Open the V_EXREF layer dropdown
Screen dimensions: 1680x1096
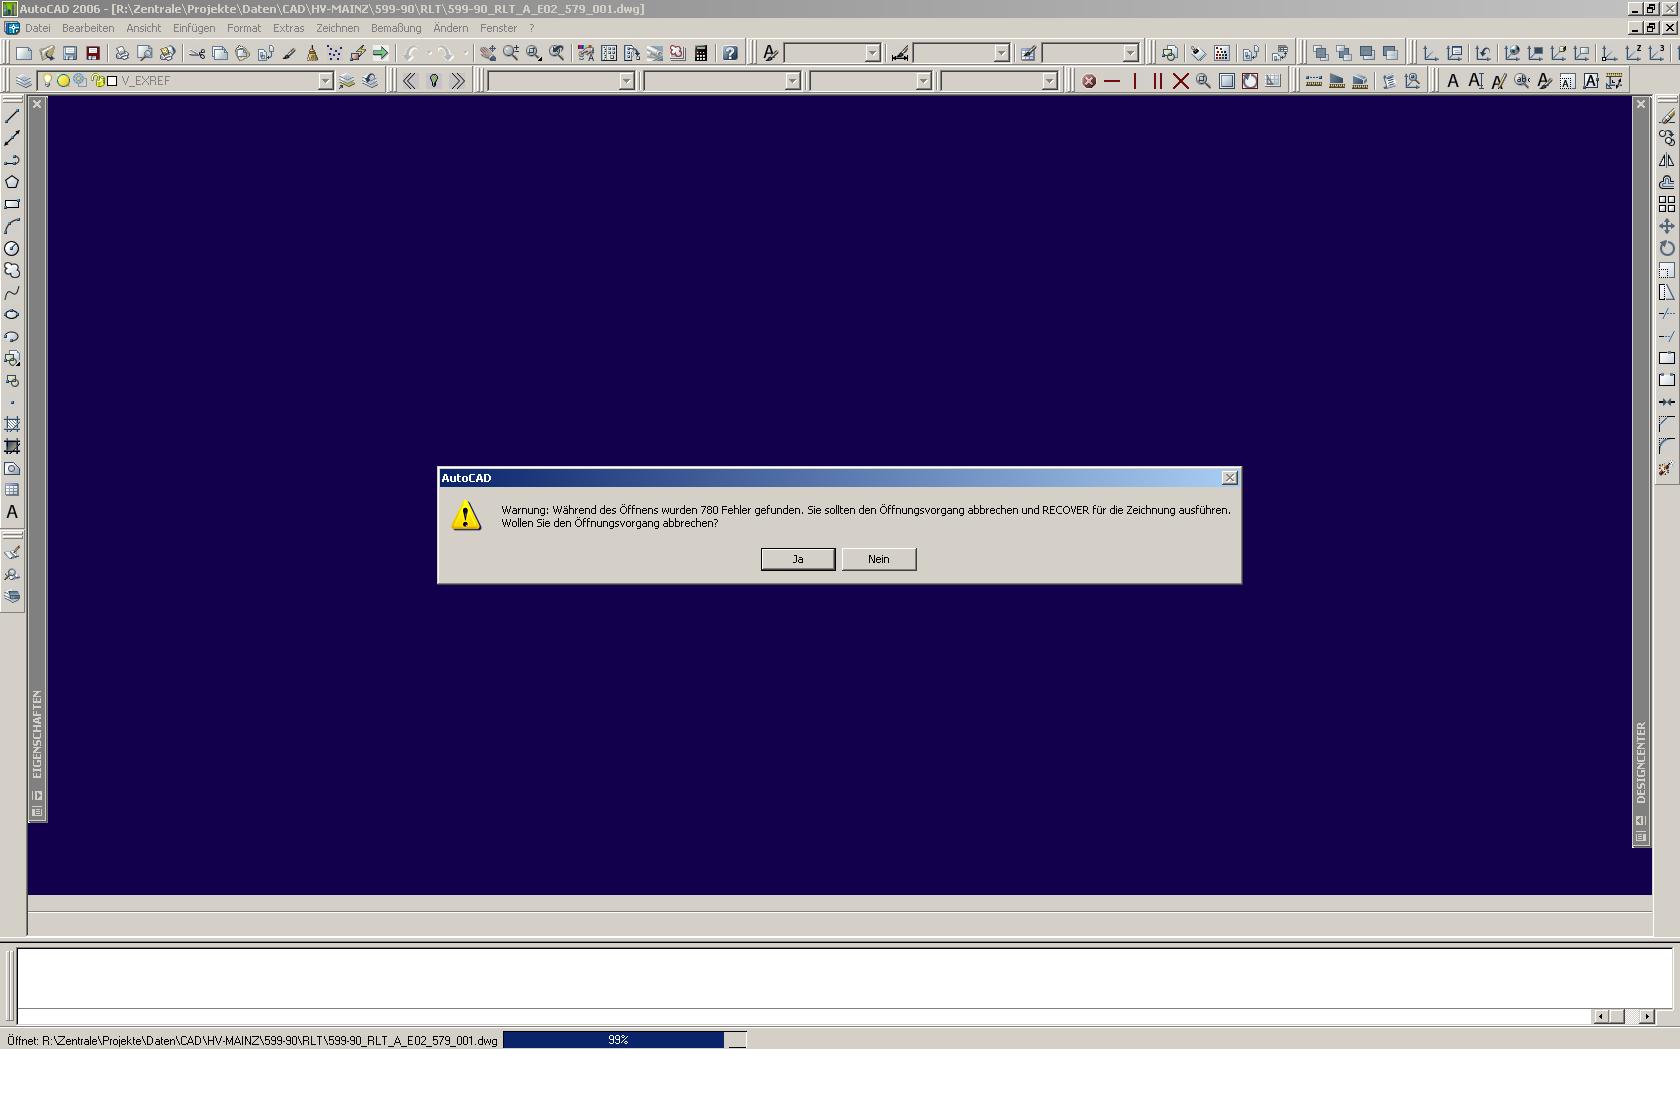point(325,81)
